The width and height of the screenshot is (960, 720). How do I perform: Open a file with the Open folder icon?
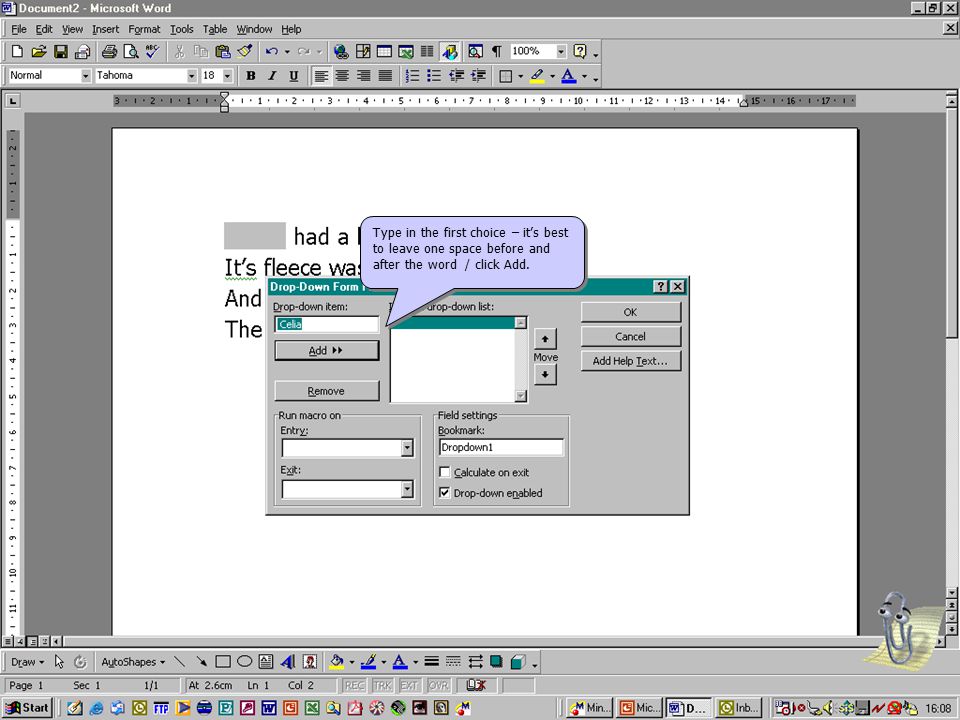click(x=39, y=51)
